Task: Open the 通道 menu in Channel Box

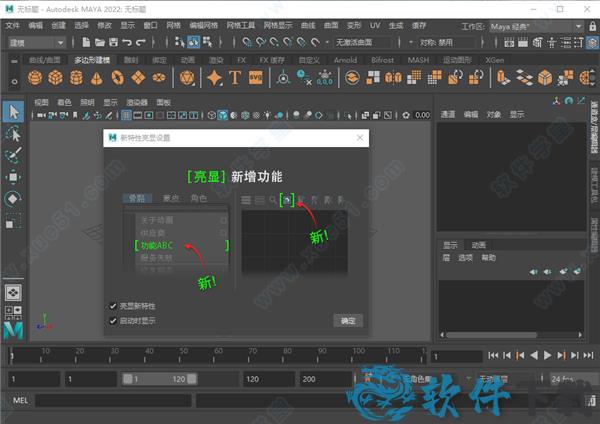Action: 447,114
